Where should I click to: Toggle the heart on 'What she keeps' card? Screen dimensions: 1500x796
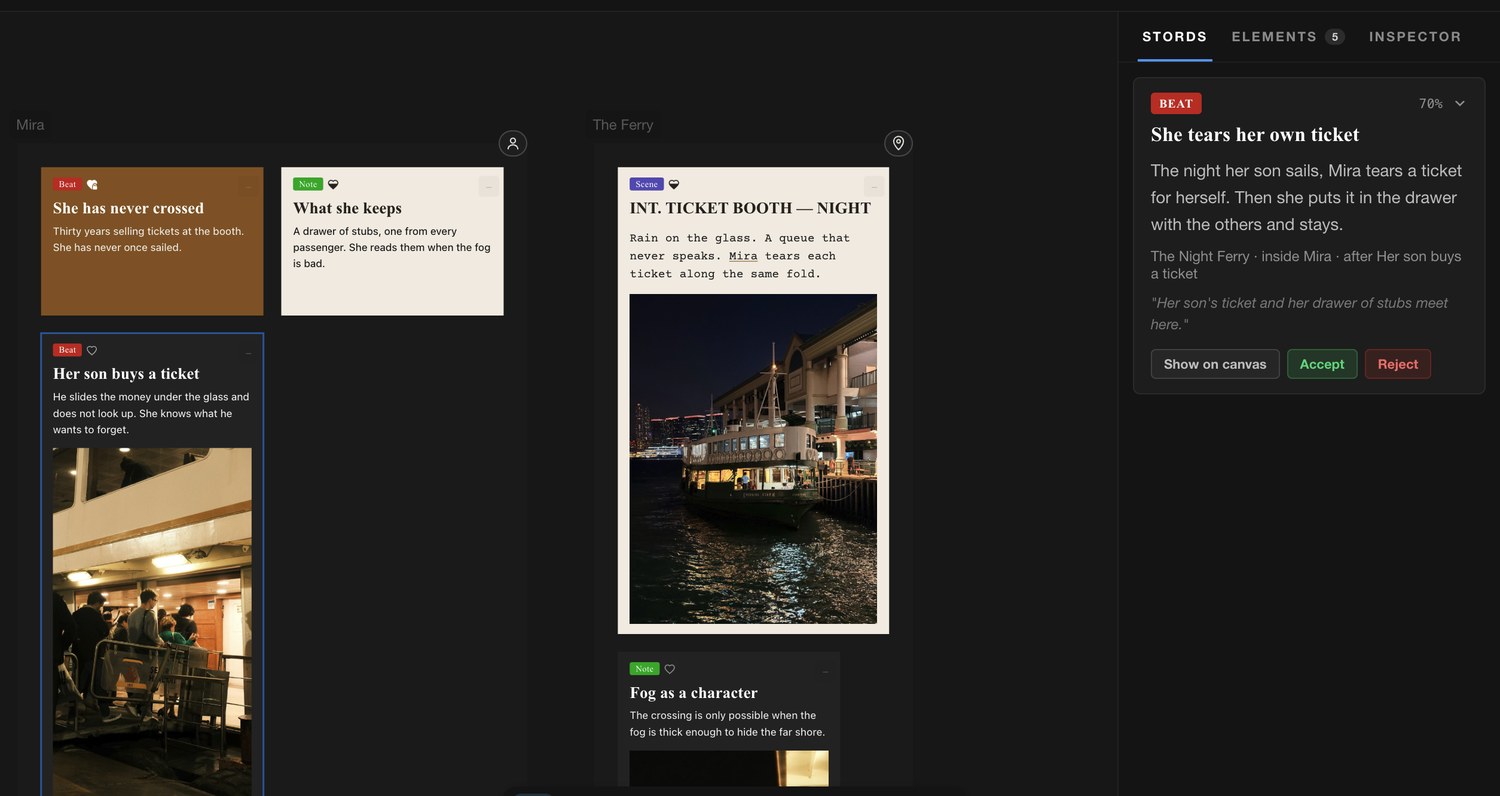[x=333, y=184]
